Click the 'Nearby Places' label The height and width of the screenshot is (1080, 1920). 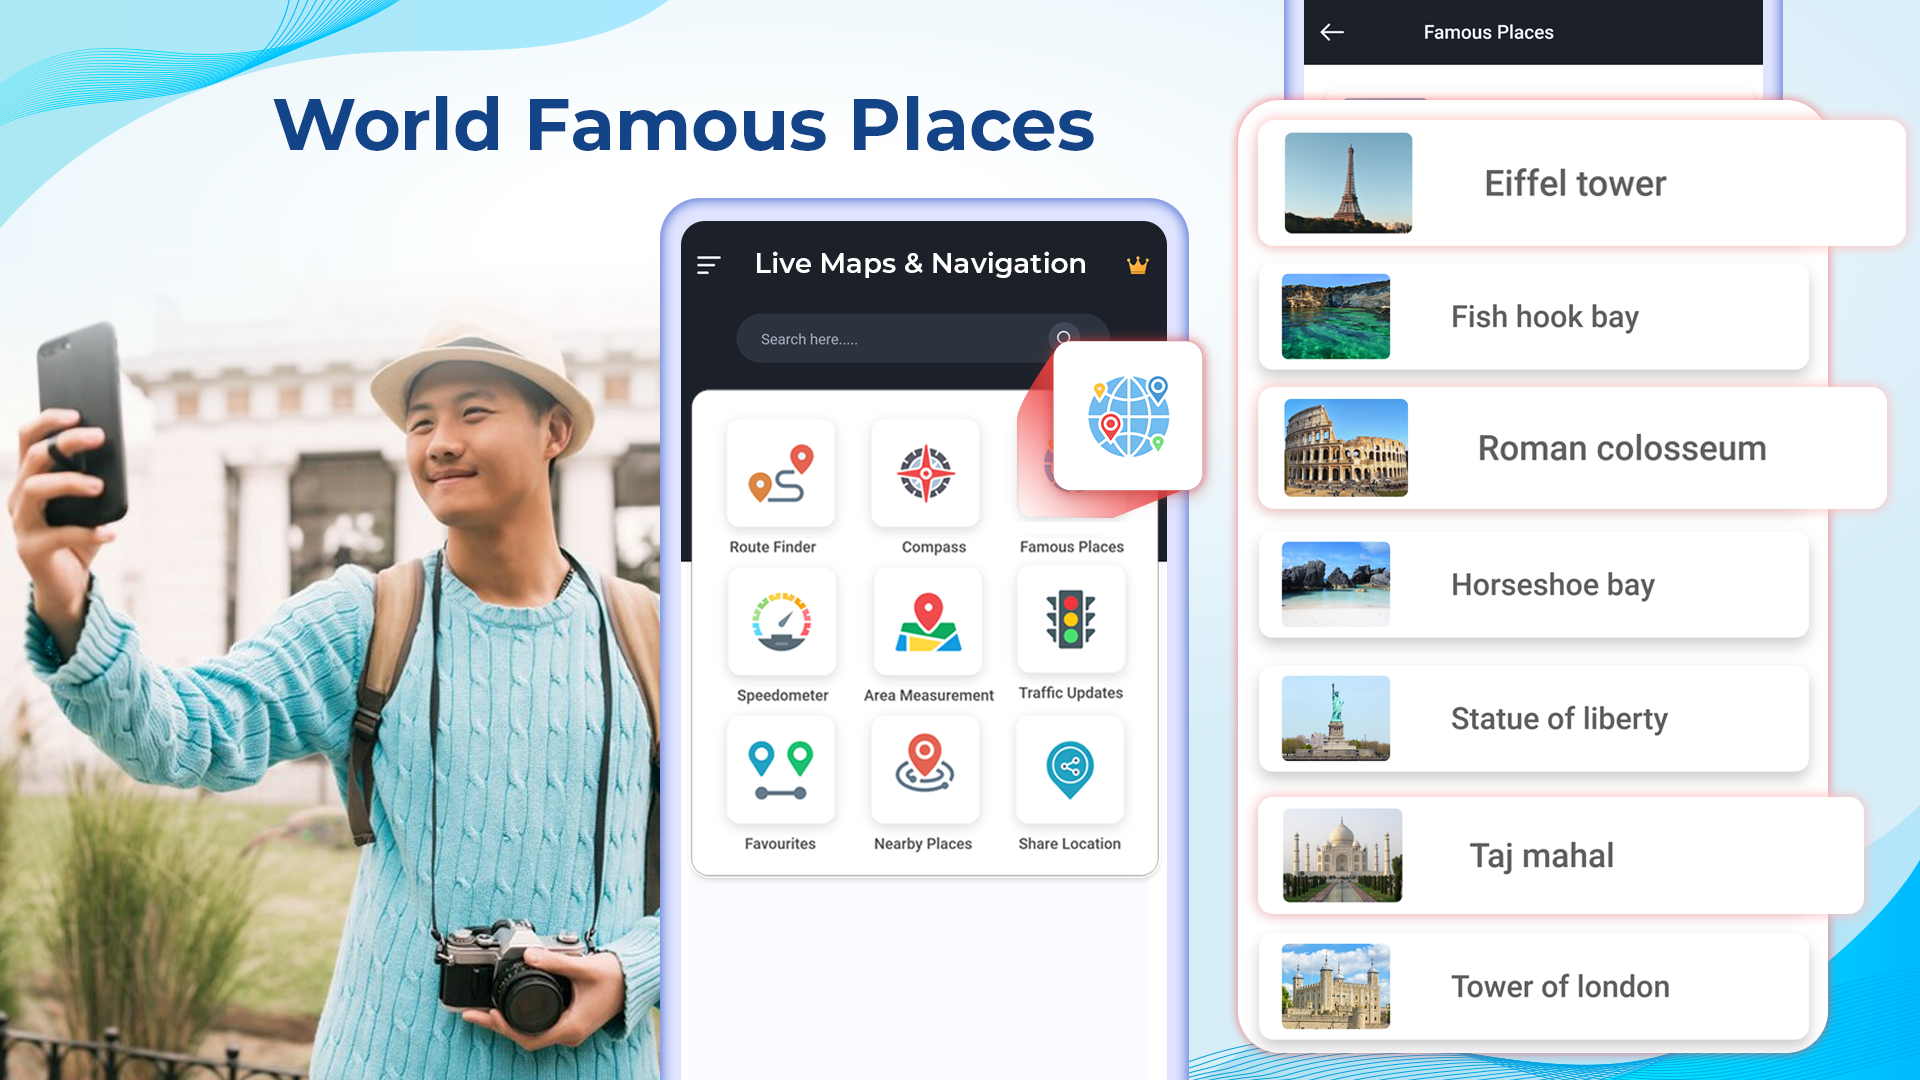pyautogui.click(x=923, y=844)
